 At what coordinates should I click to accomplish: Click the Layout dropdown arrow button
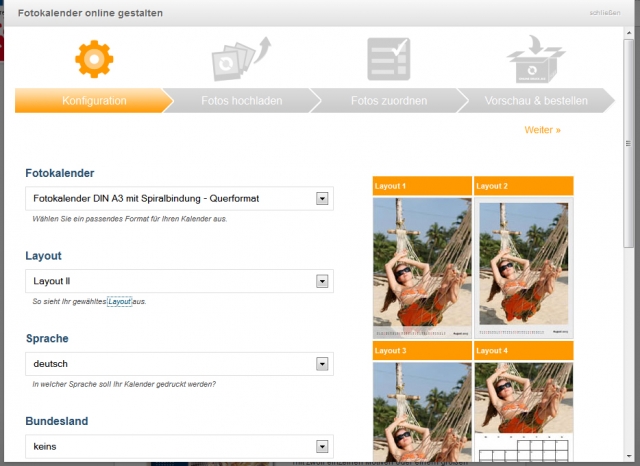click(322, 281)
